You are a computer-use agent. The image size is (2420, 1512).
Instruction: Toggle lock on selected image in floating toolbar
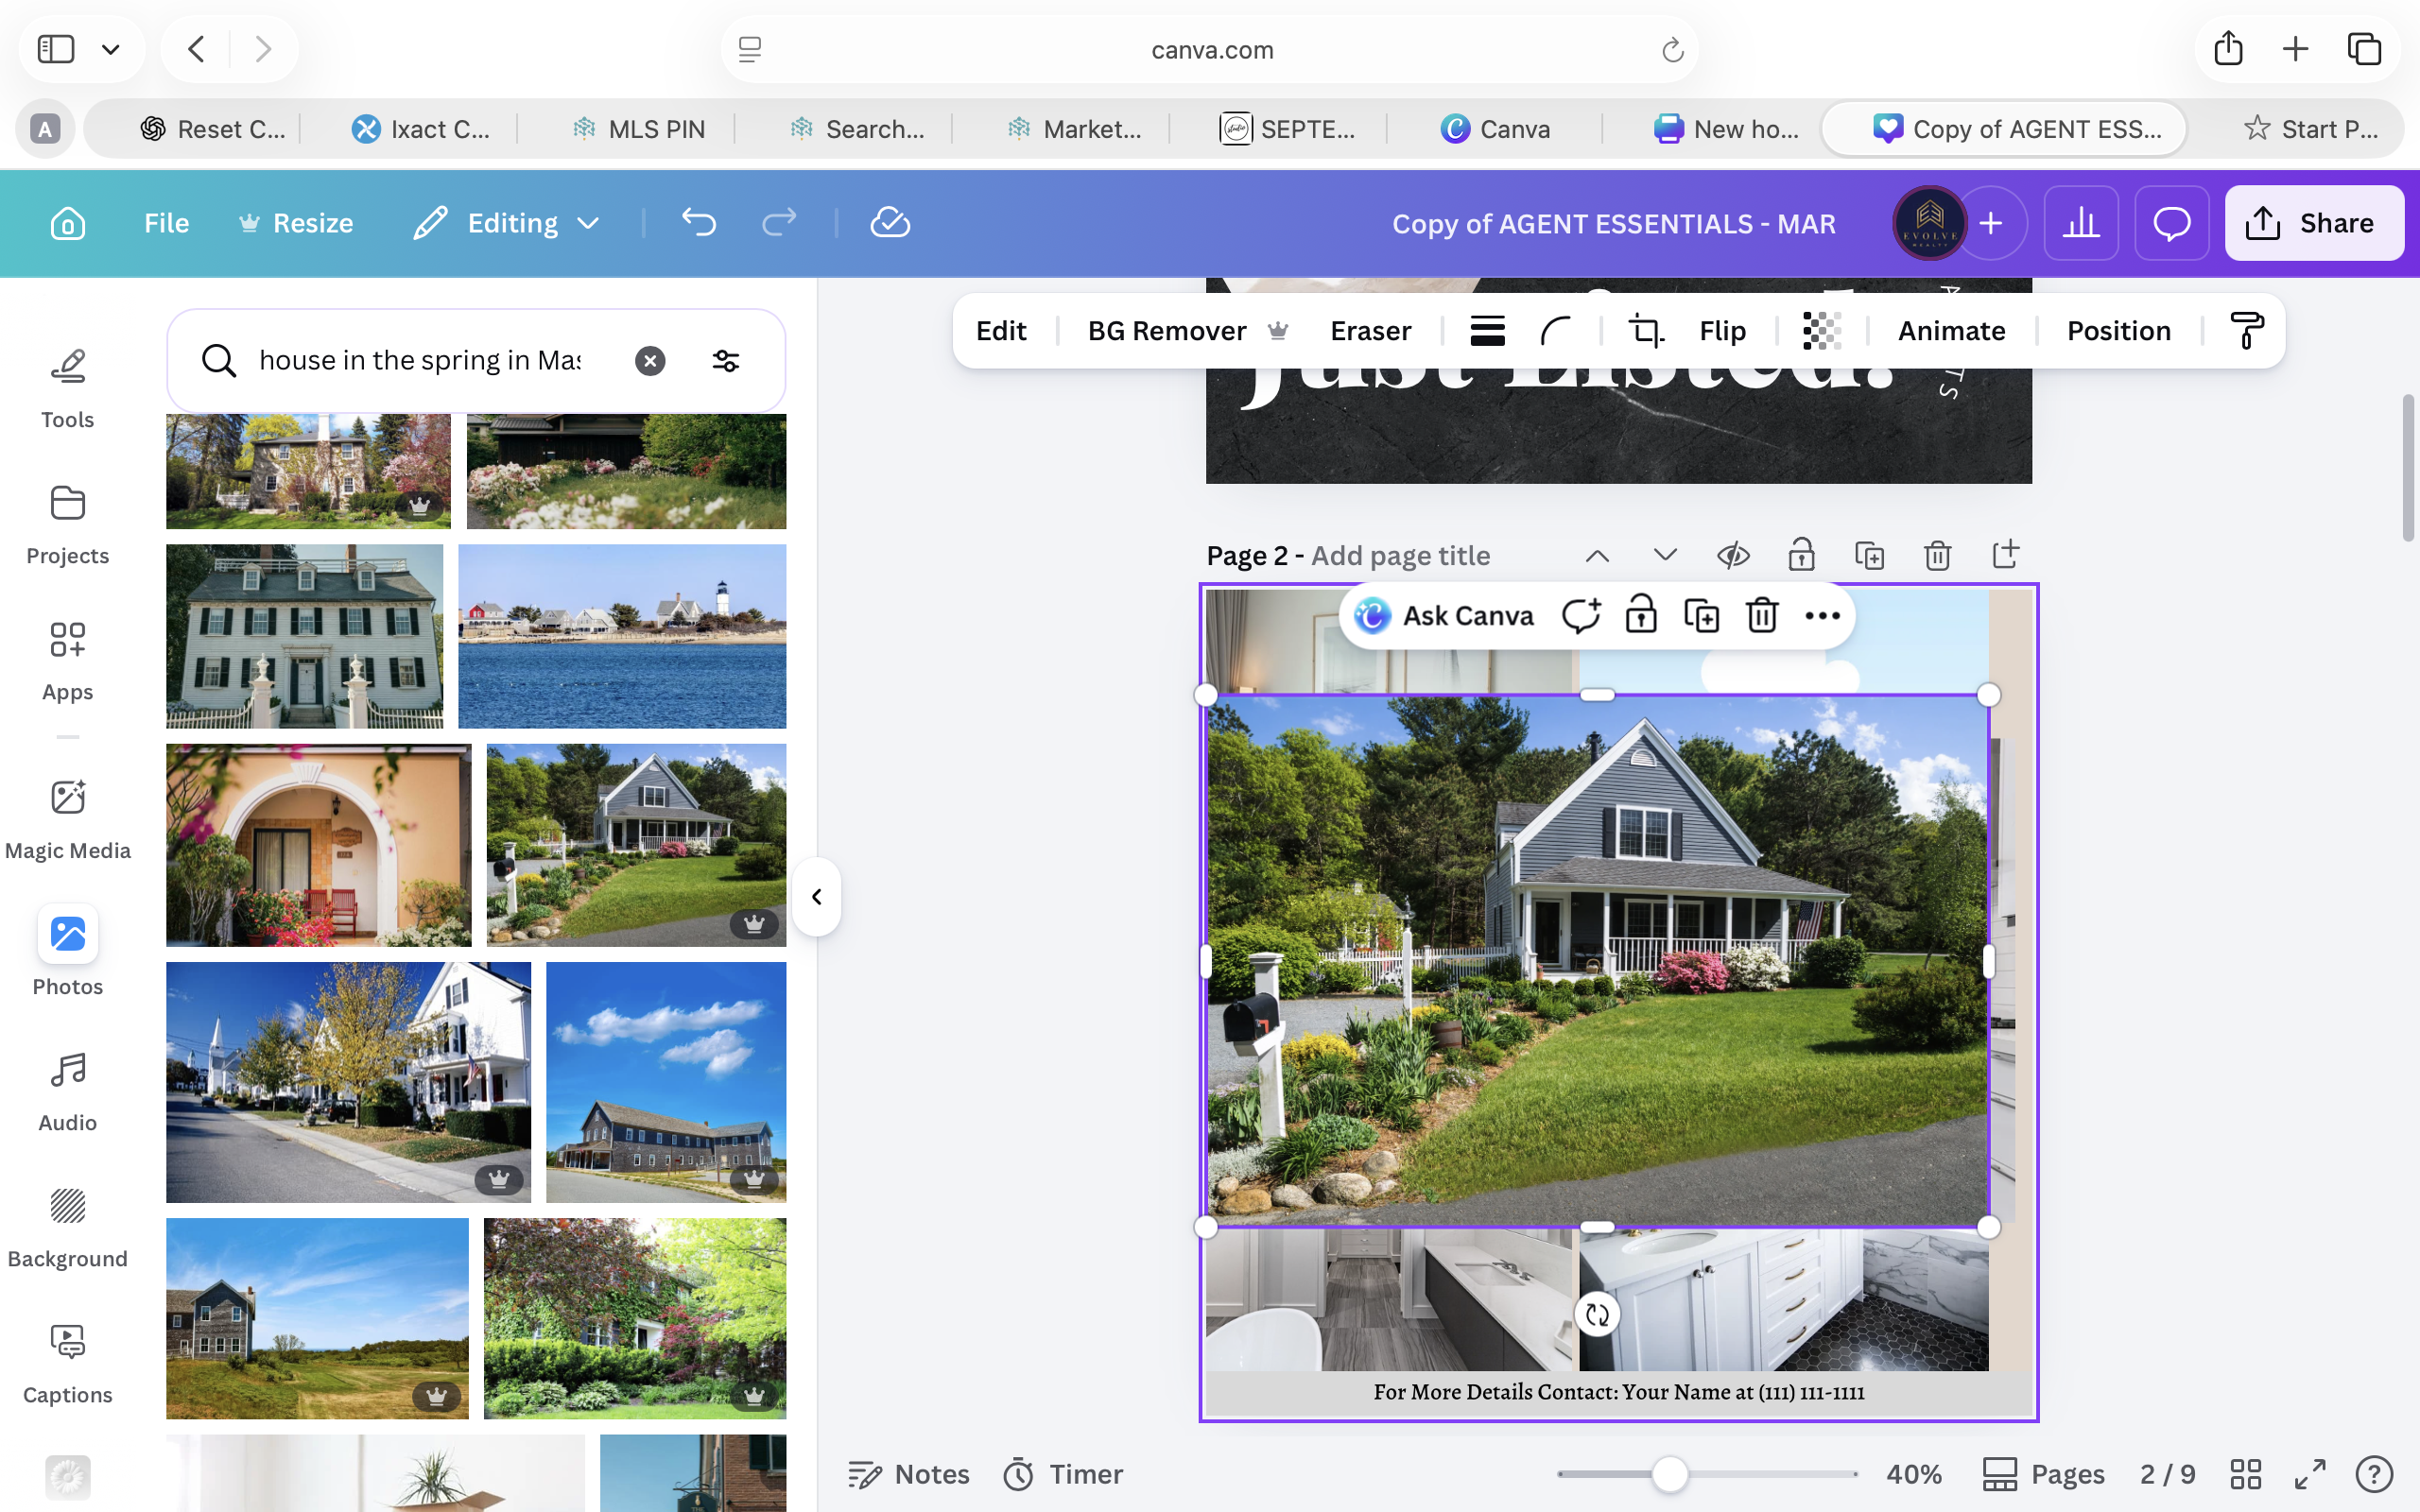[1640, 616]
